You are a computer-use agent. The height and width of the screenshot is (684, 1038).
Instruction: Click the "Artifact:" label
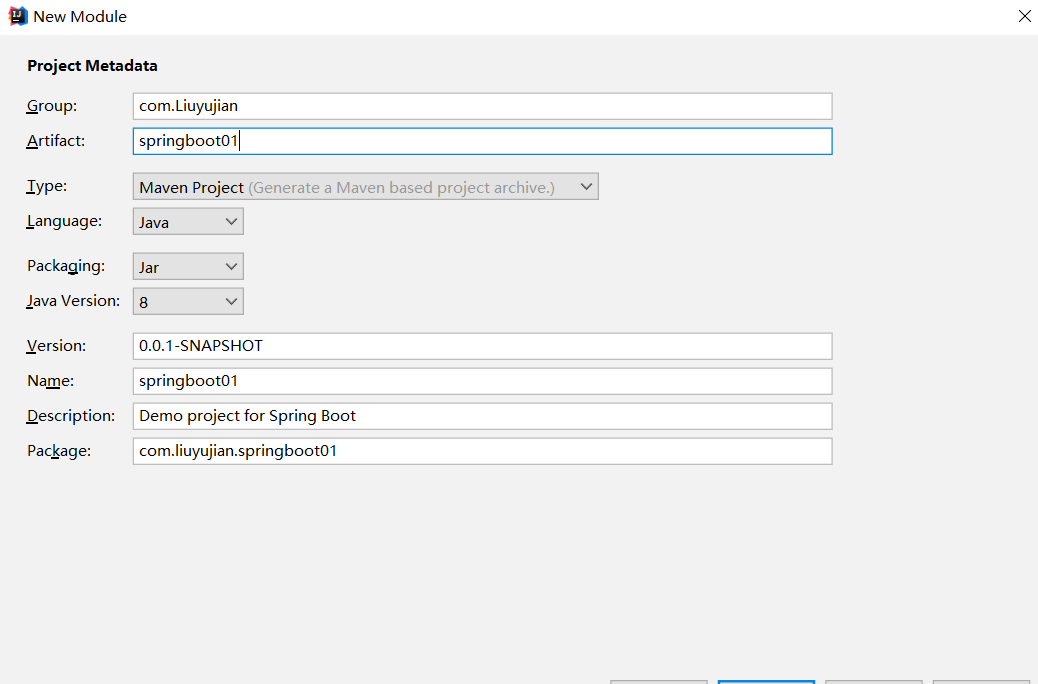pyautogui.click(x=56, y=140)
